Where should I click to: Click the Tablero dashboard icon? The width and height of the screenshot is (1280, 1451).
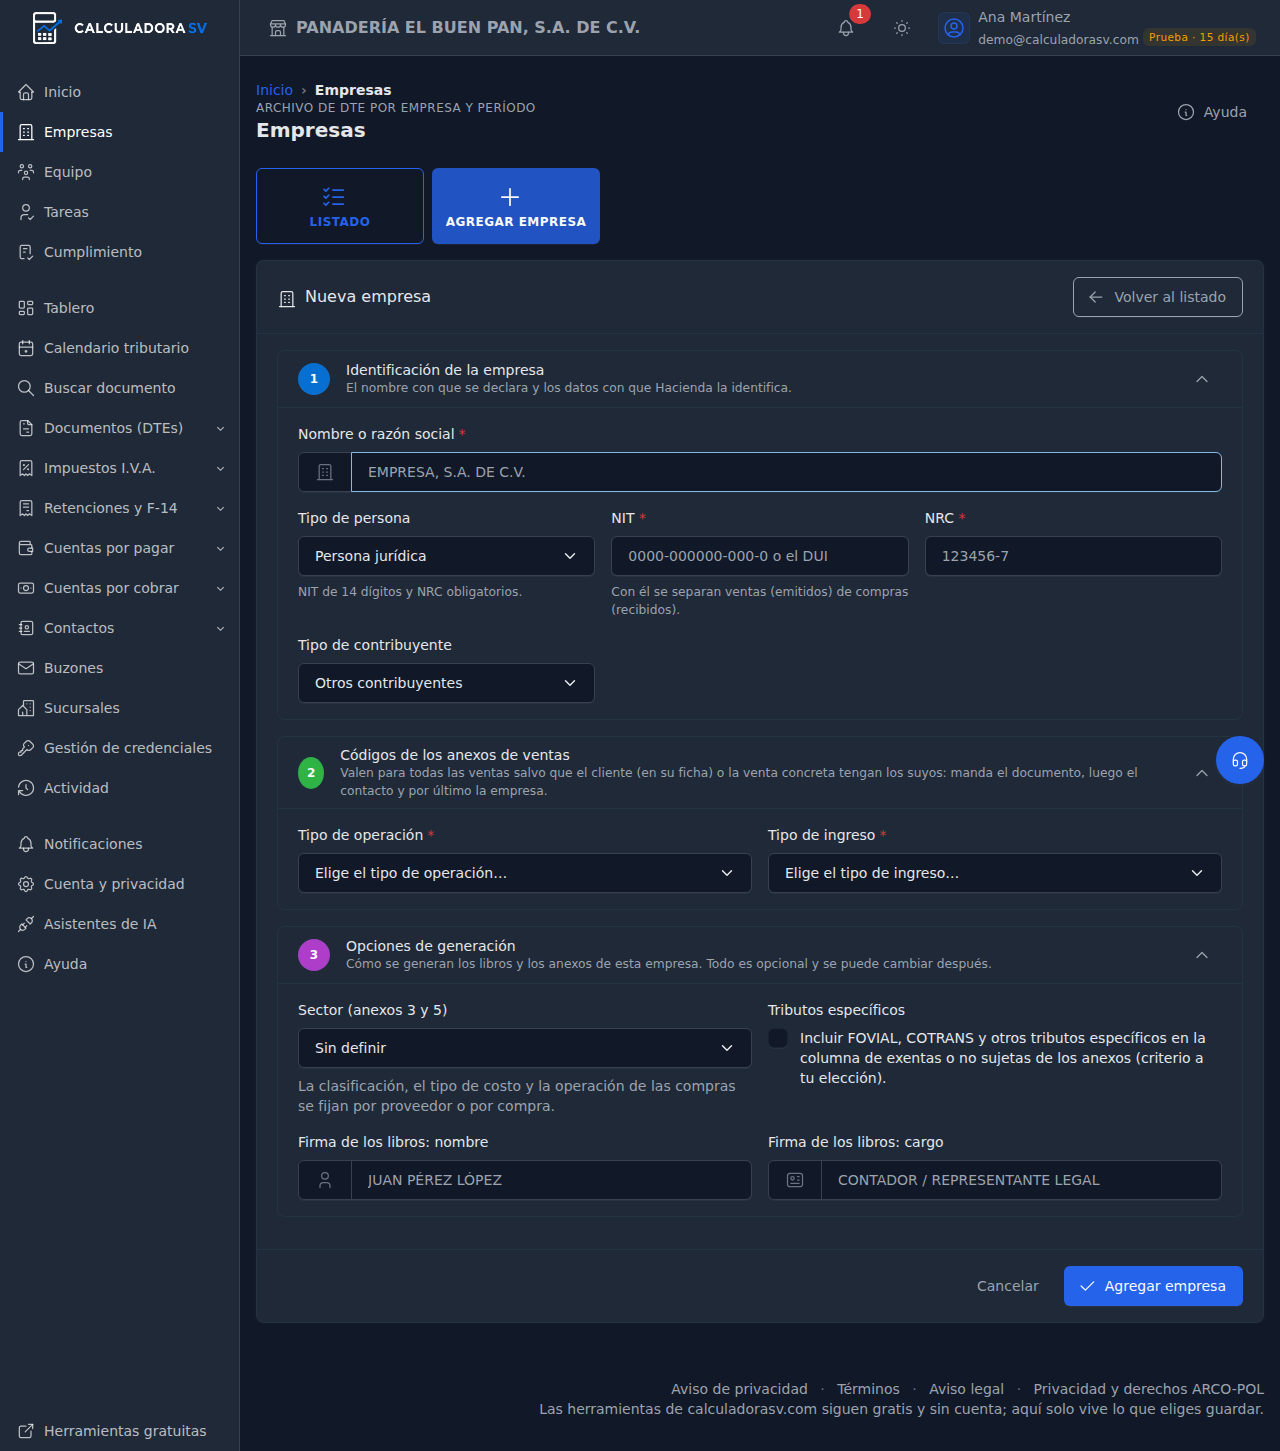tap(26, 308)
